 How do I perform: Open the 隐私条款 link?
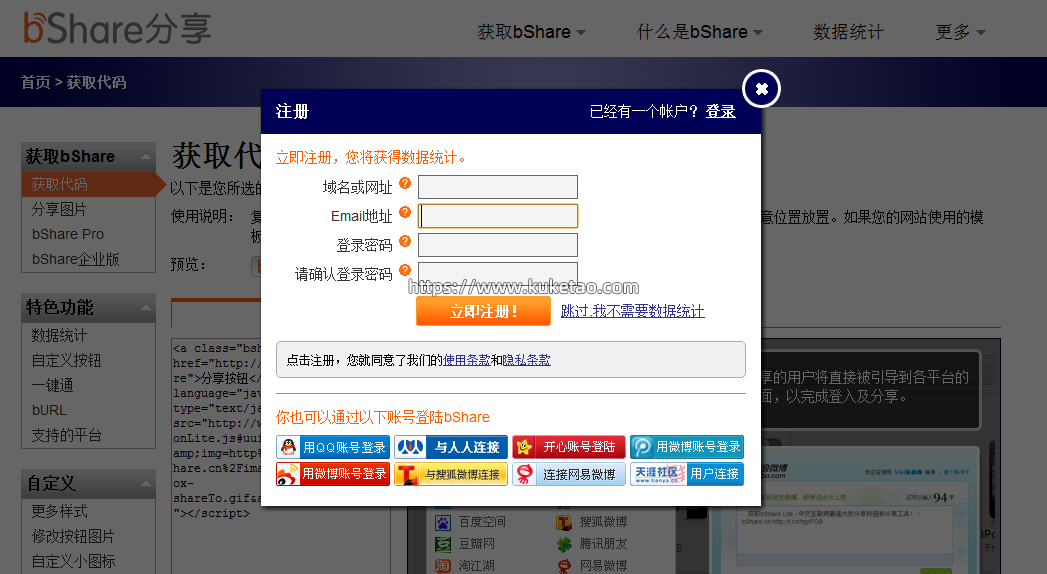pos(526,360)
